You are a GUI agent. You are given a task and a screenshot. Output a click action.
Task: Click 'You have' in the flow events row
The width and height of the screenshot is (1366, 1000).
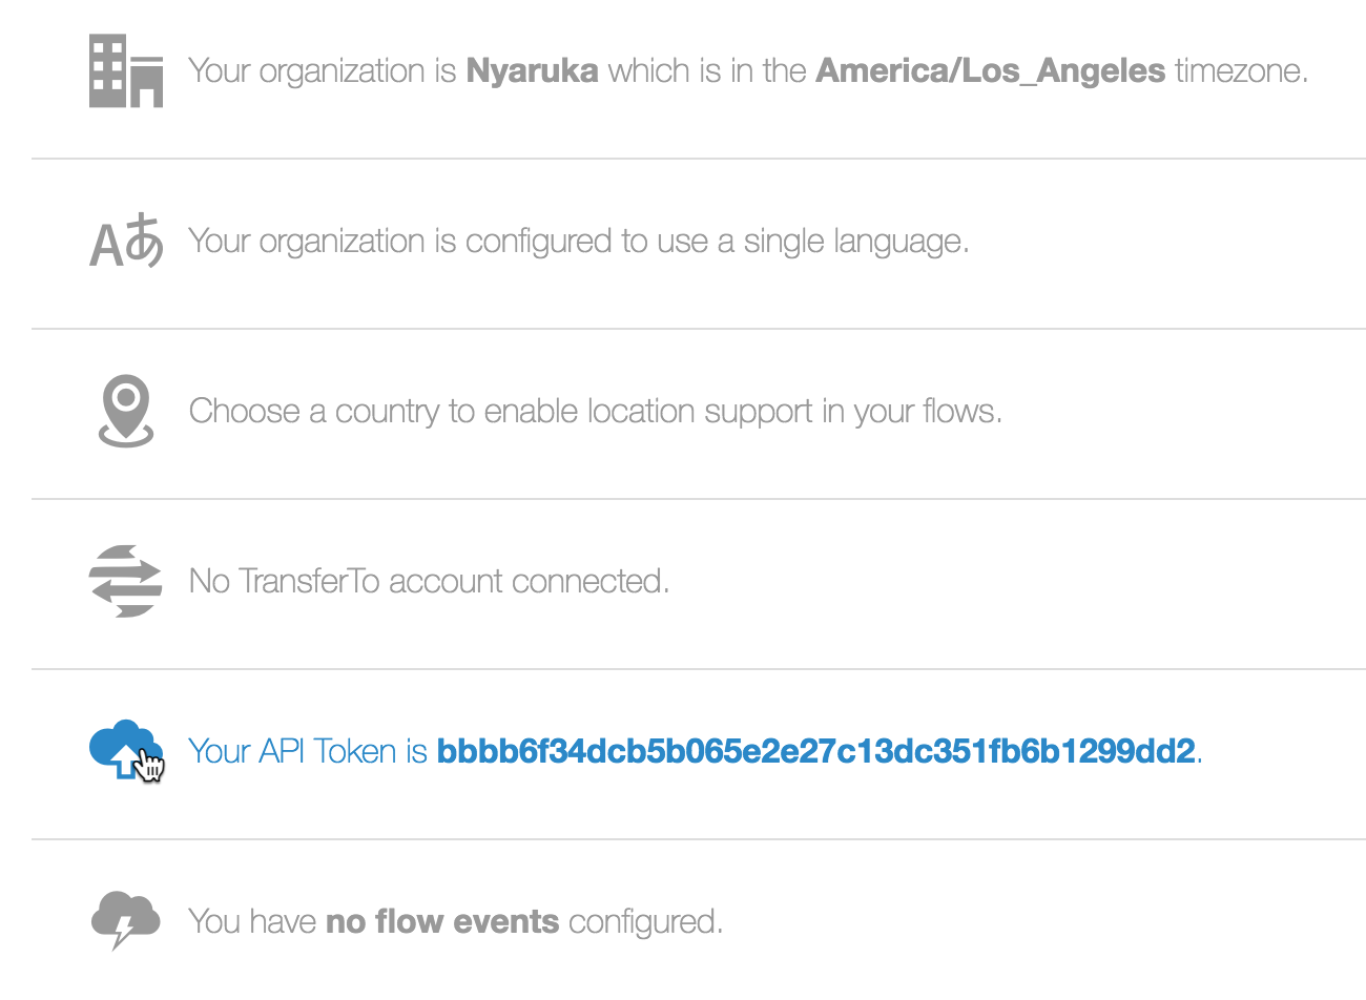pos(252,921)
